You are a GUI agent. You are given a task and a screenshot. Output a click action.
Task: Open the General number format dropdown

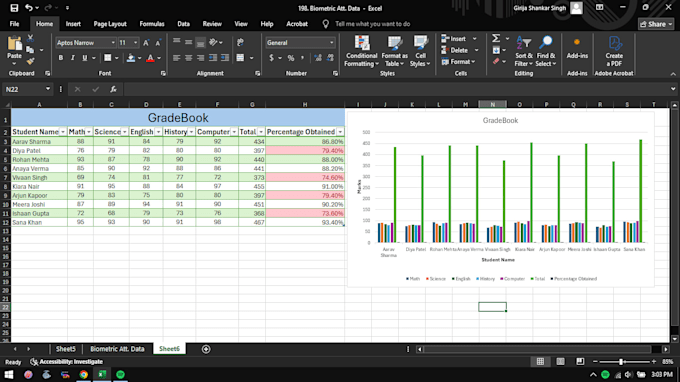(x=332, y=42)
